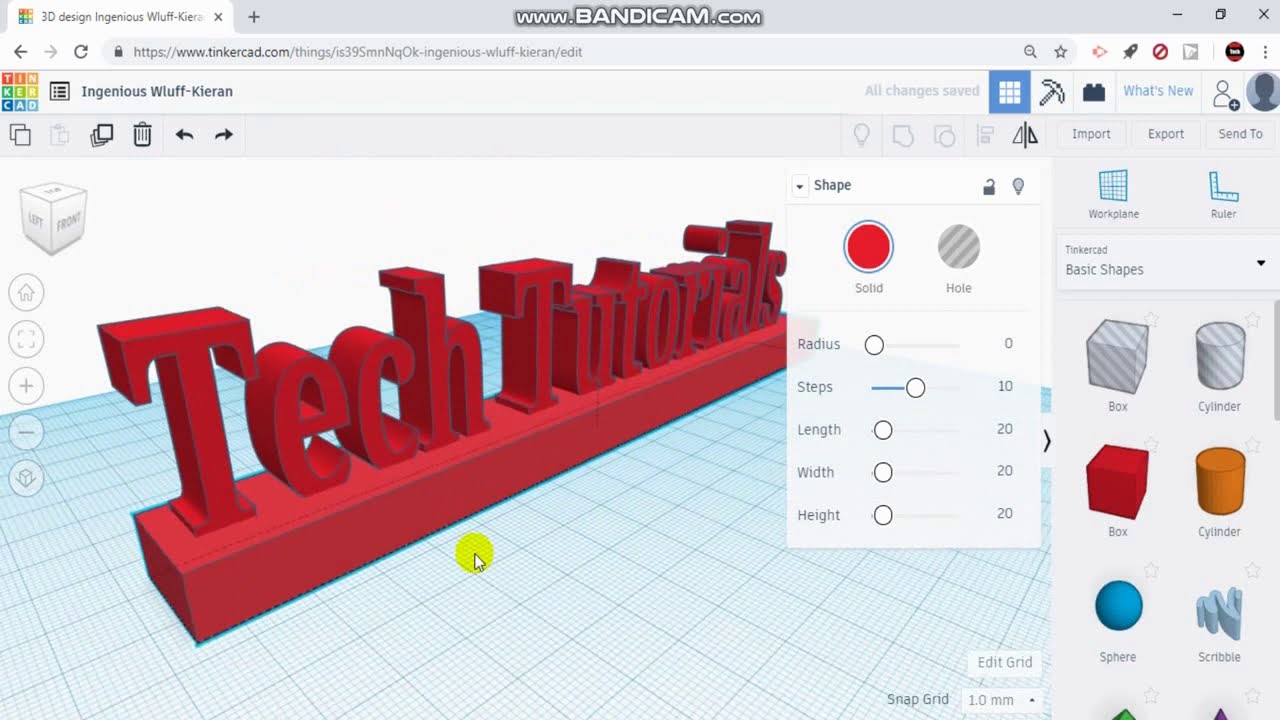This screenshot has width=1280, height=720.
Task: Click the Zoom out minus icon
Action: (x=26, y=432)
